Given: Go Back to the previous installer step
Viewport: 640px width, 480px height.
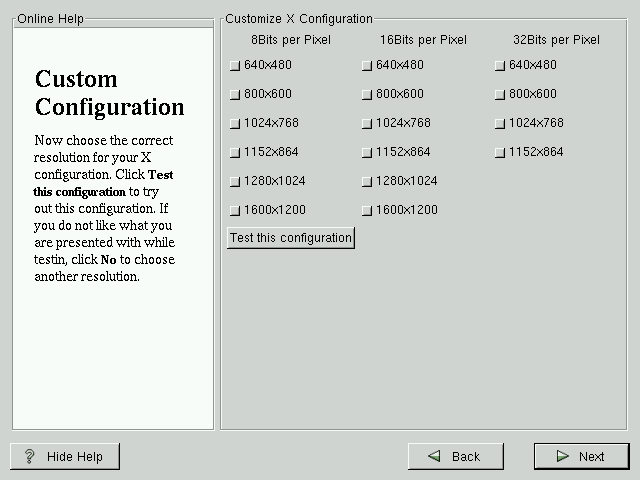Looking at the screenshot, I should click(455, 456).
